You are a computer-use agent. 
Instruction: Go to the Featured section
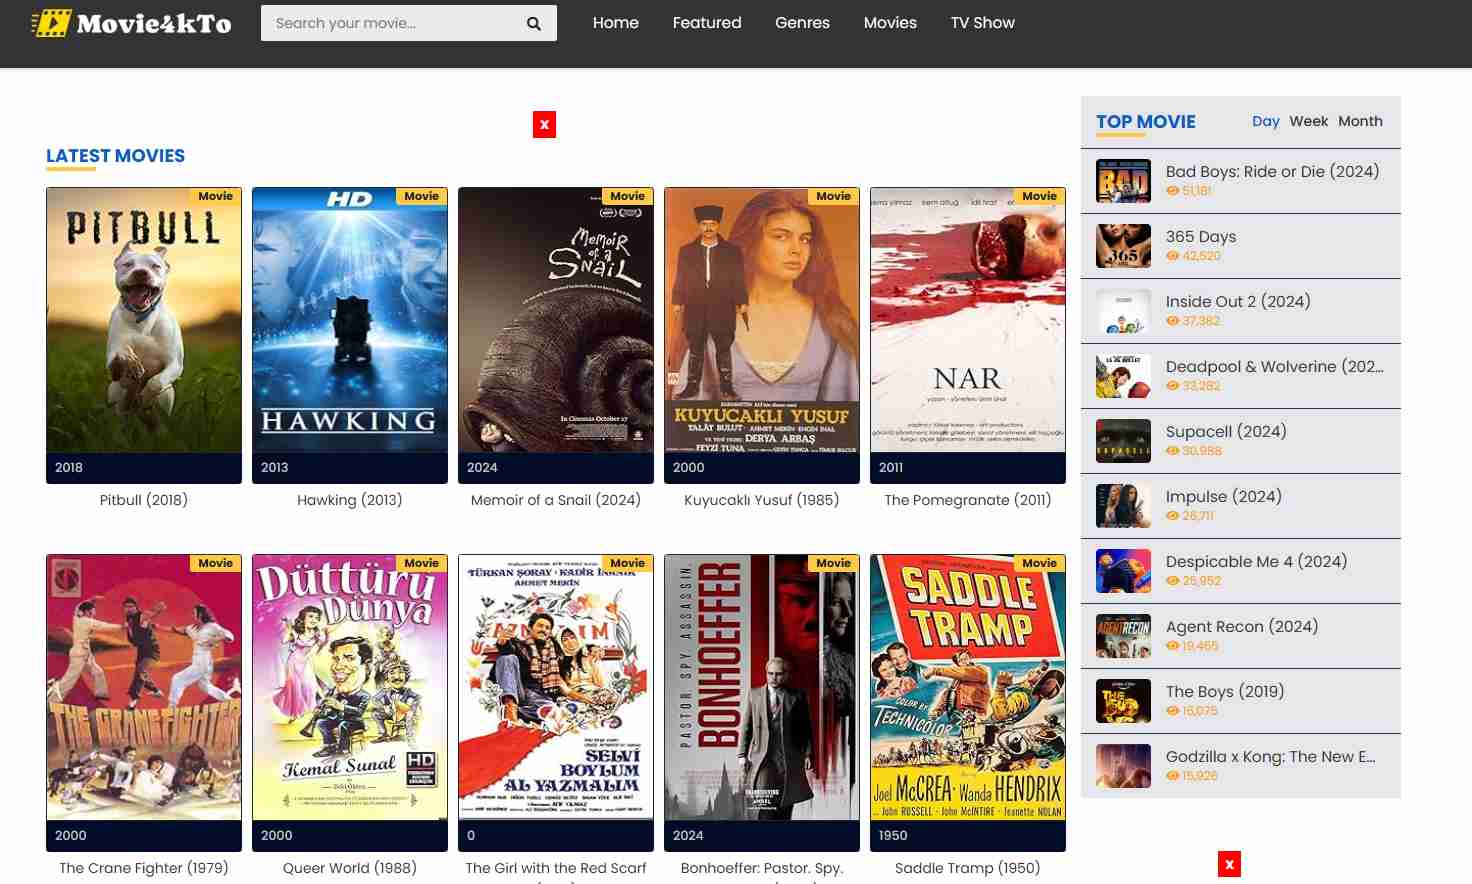(707, 23)
